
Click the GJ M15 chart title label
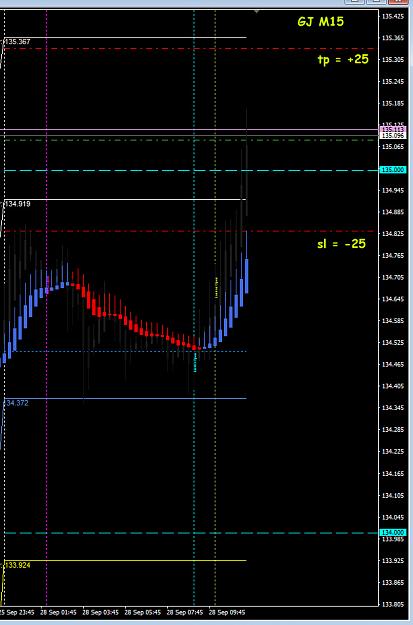tap(320, 22)
